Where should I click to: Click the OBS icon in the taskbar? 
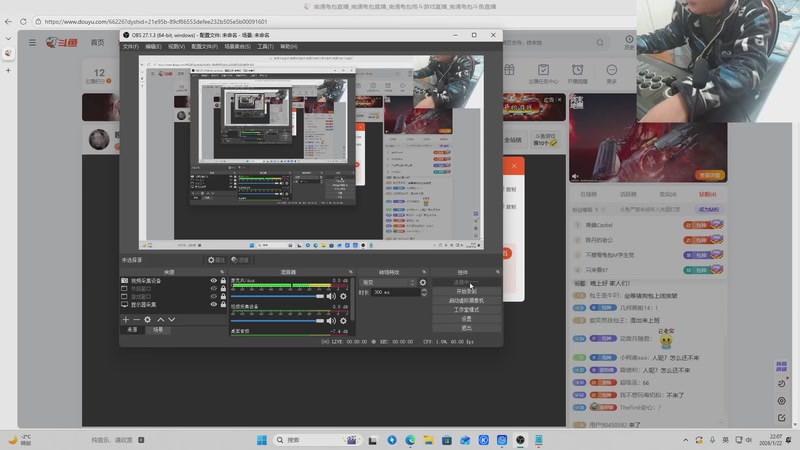[x=520, y=440]
